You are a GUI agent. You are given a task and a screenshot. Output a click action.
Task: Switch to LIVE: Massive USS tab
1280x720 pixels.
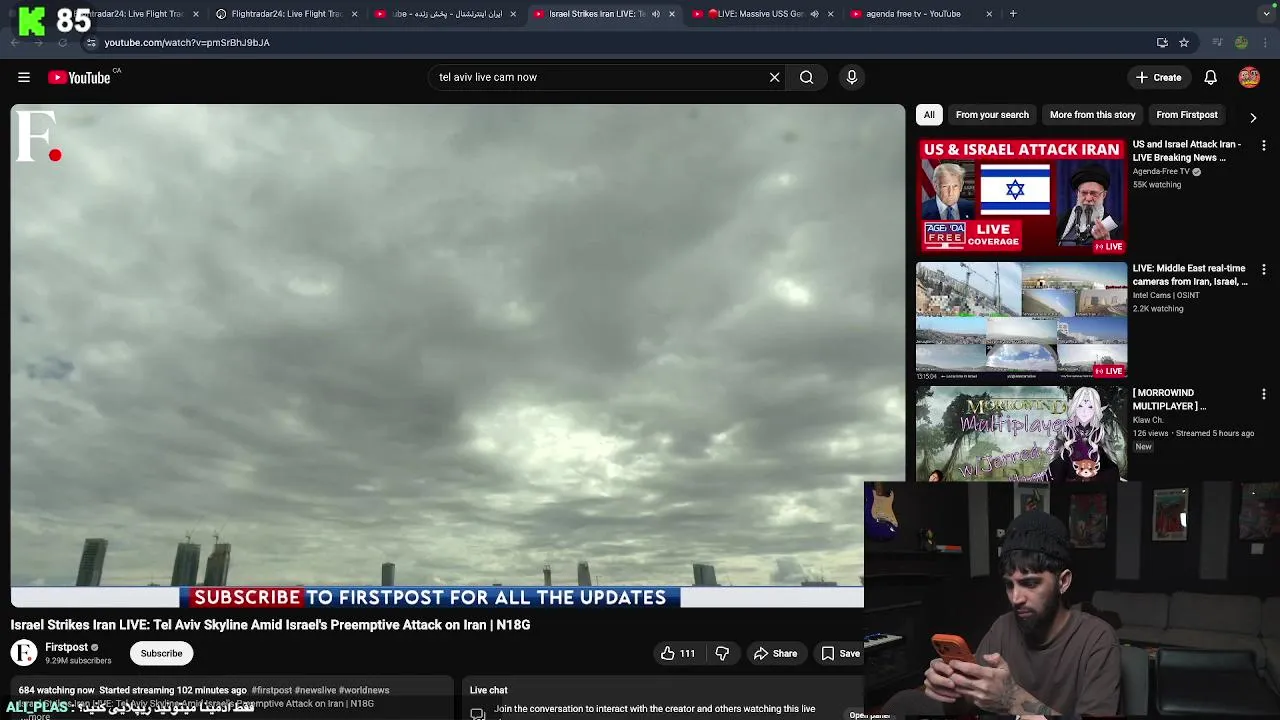coord(760,14)
